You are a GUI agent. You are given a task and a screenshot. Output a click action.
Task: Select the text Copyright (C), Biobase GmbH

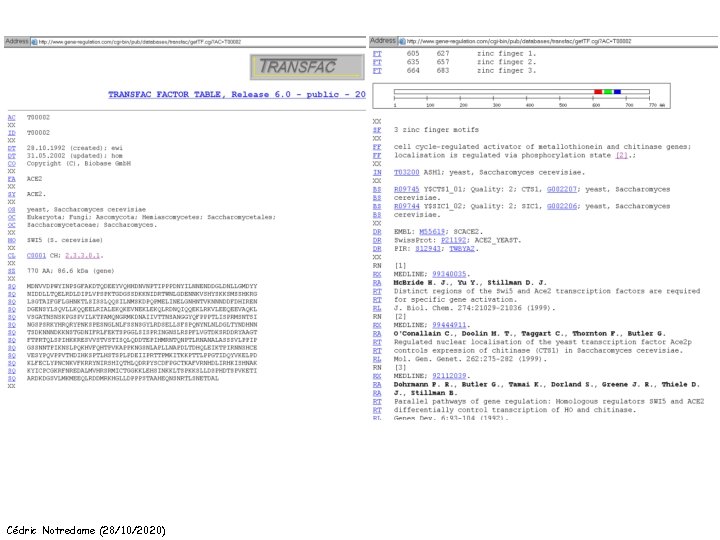click(79, 163)
